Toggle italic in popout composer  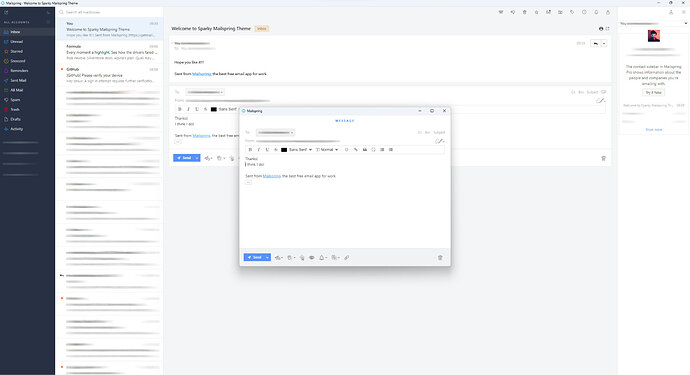point(259,150)
